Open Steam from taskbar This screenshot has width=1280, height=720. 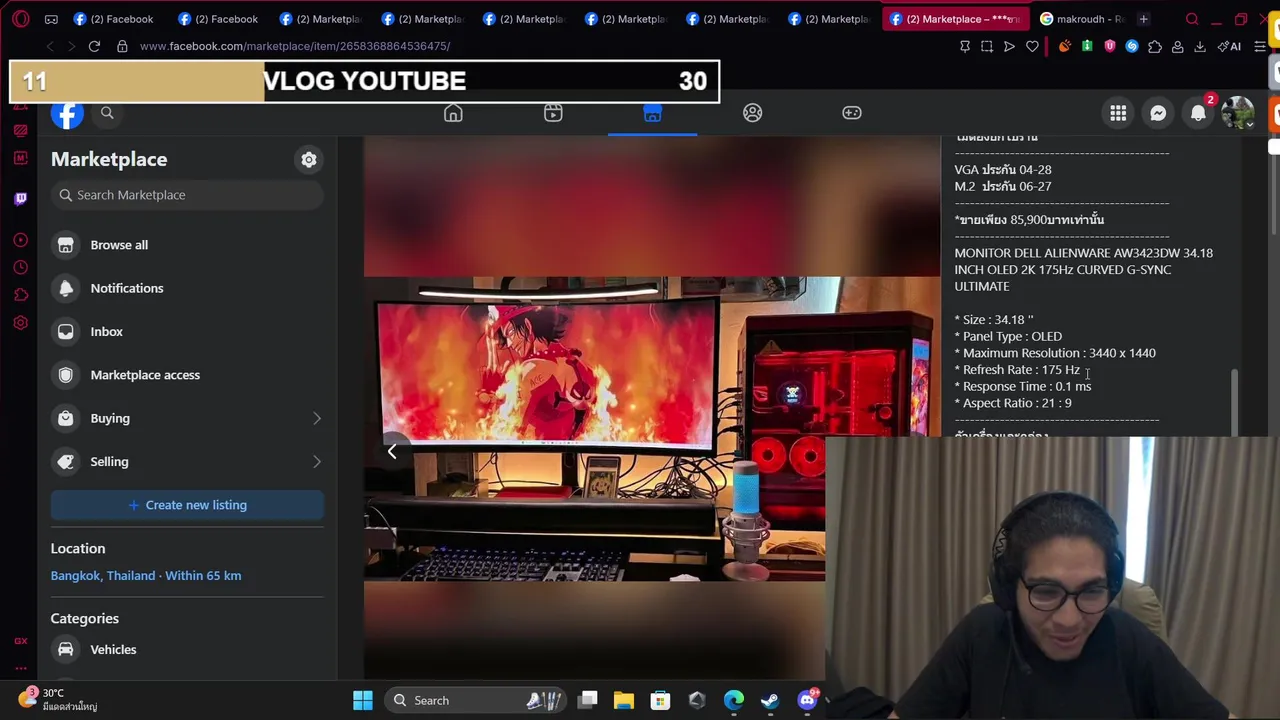pyautogui.click(x=770, y=700)
